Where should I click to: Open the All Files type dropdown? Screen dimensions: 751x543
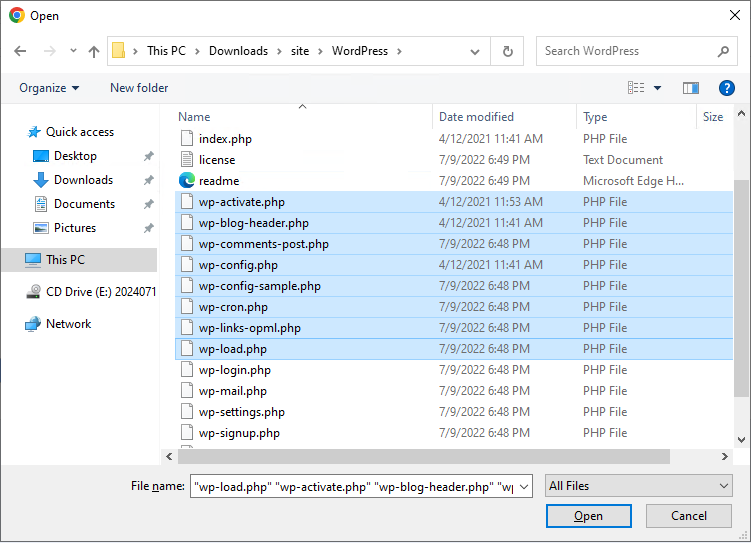(x=638, y=486)
